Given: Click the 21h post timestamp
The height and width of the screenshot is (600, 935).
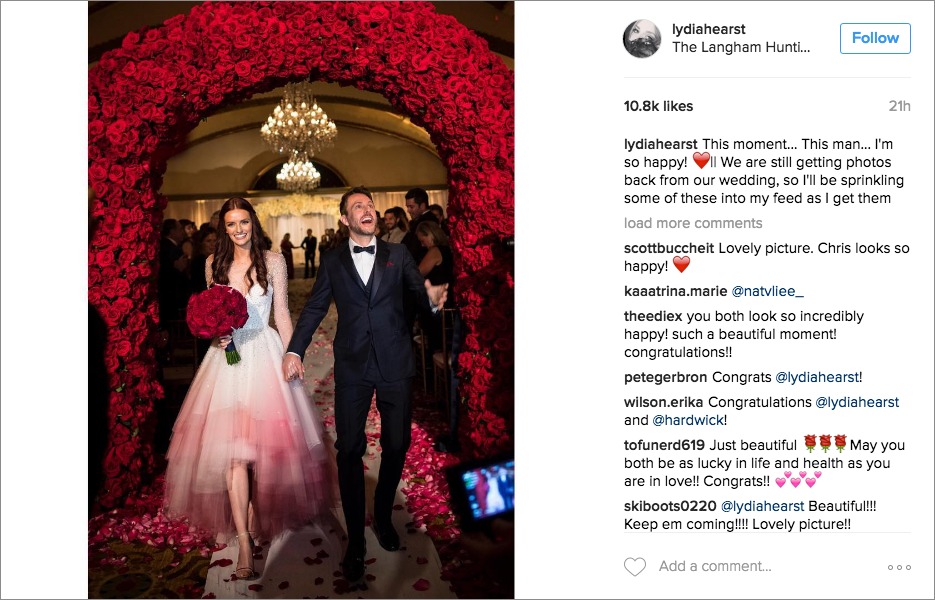Looking at the screenshot, I should (x=899, y=106).
